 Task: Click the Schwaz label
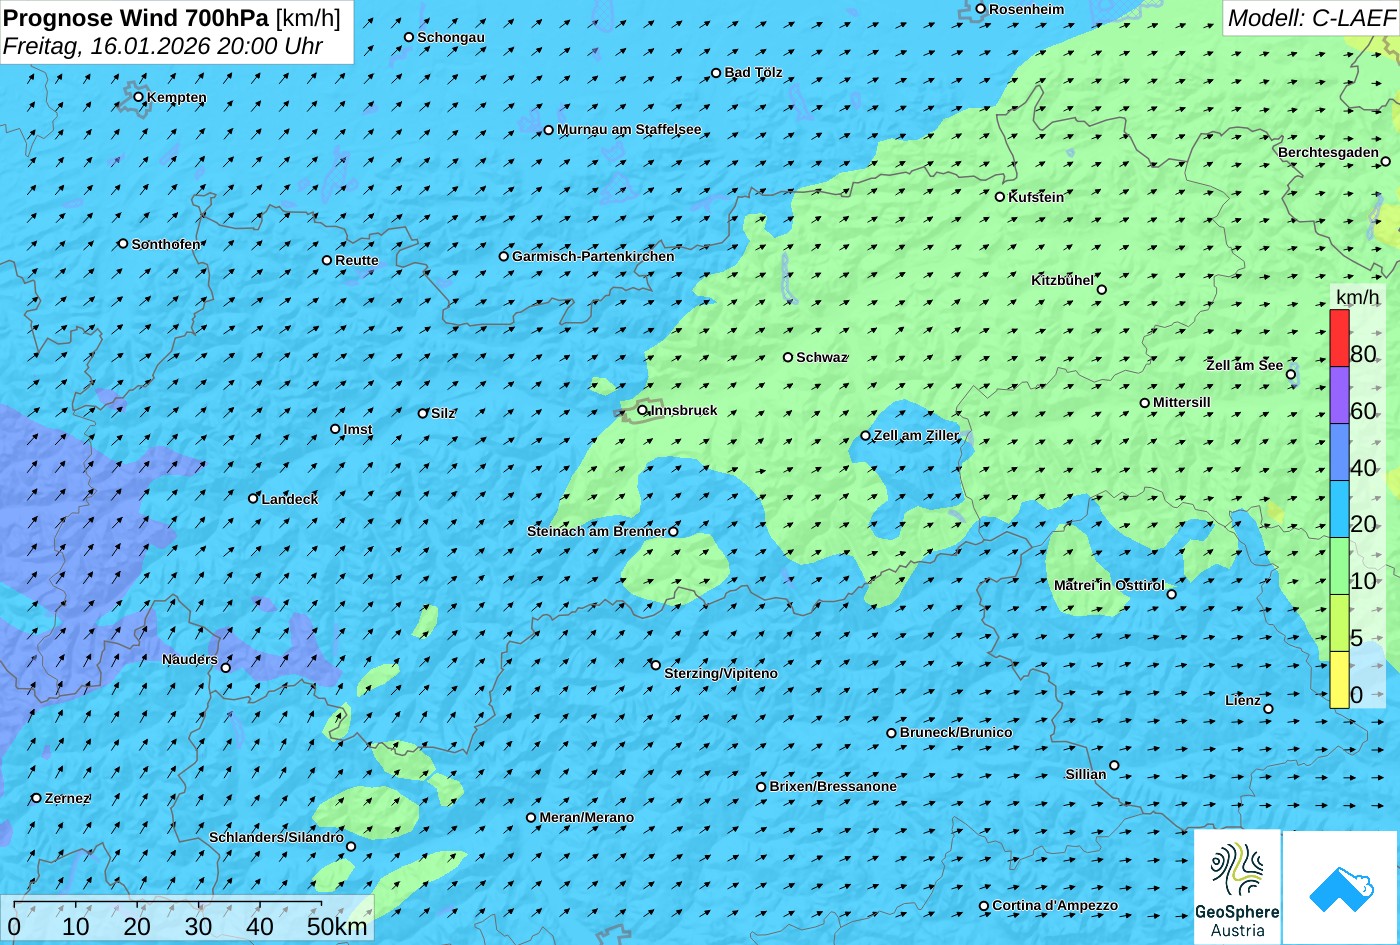(822, 357)
